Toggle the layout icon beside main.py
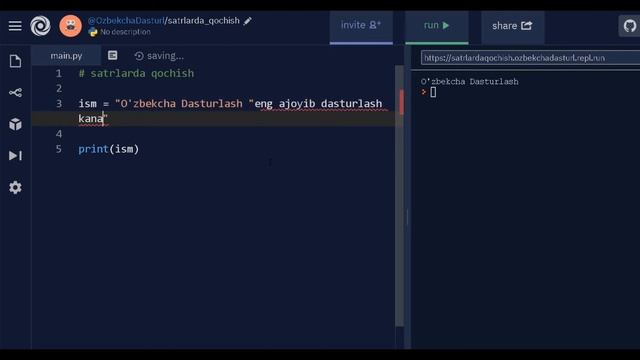Screen dimensions: 640x360 point(113,56)
